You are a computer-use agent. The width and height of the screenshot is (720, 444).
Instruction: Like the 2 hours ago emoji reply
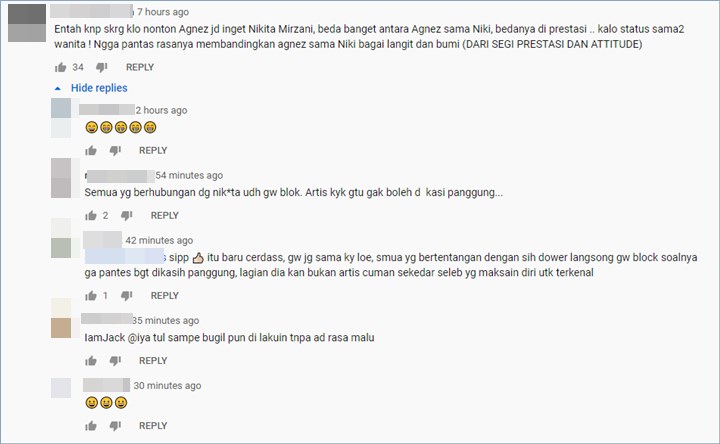point(91,151)
